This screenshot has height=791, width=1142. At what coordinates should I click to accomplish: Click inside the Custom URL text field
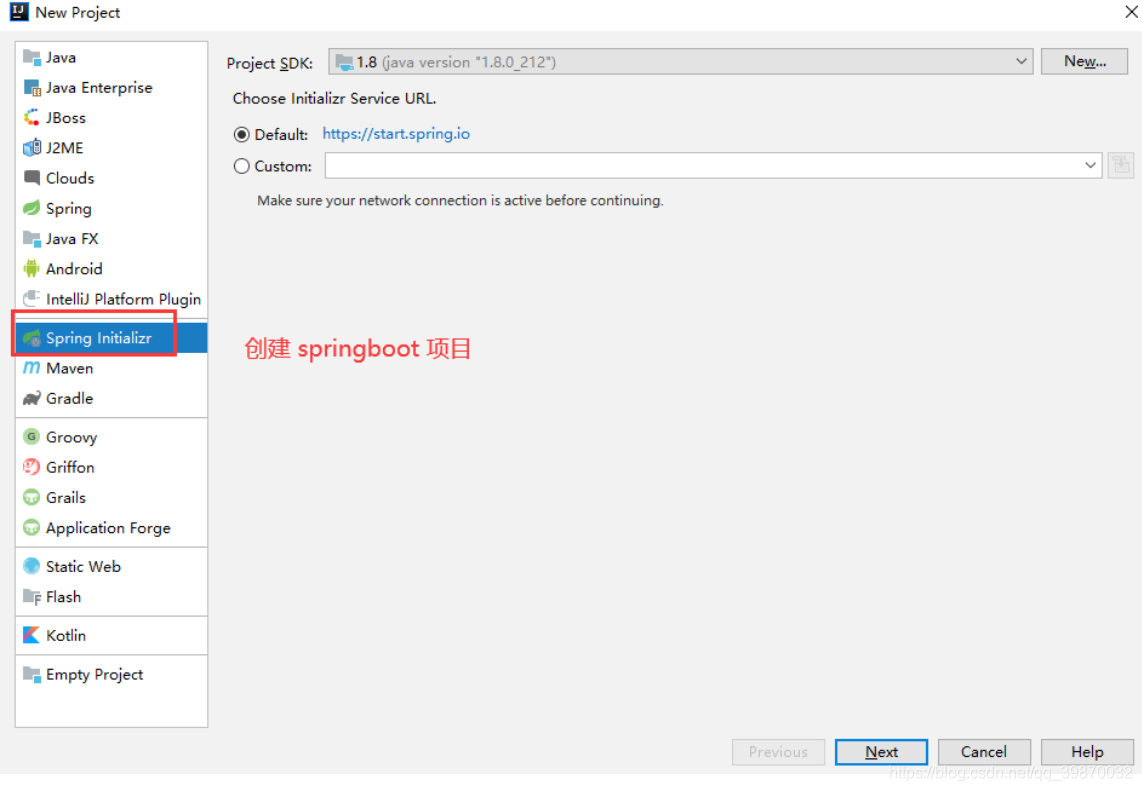pos(702,165)
